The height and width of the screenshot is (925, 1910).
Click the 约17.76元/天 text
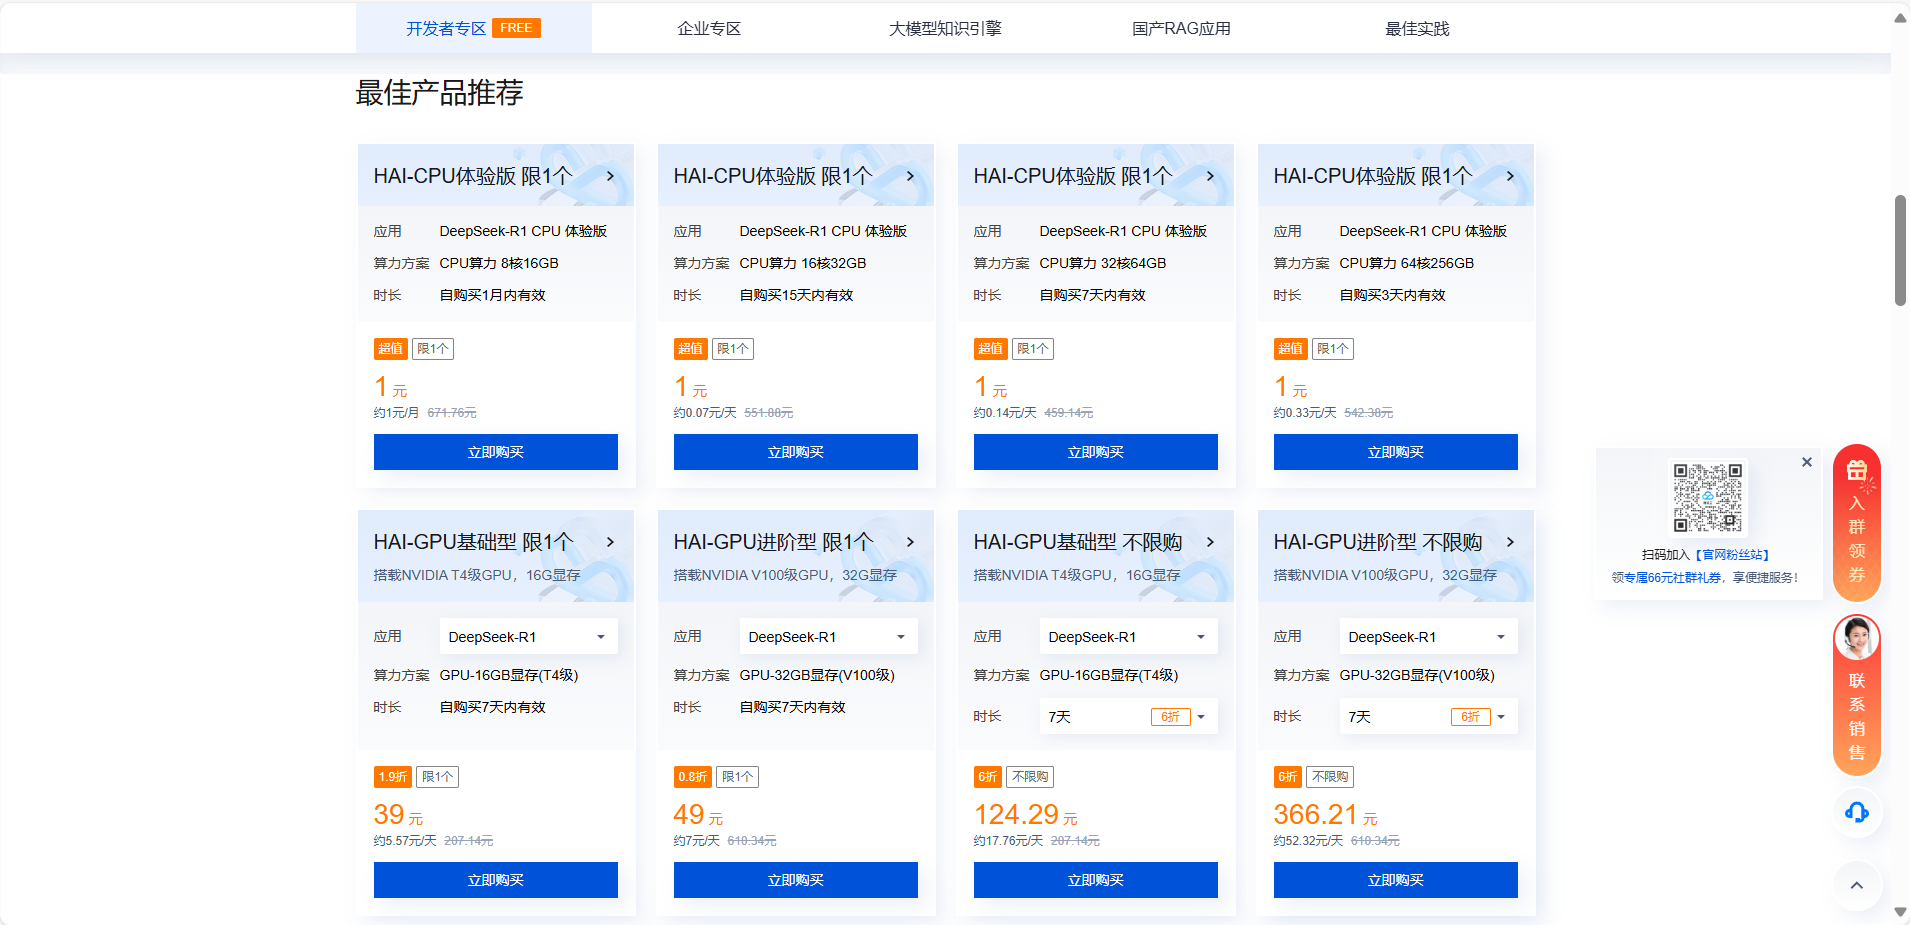(1009, 841)
